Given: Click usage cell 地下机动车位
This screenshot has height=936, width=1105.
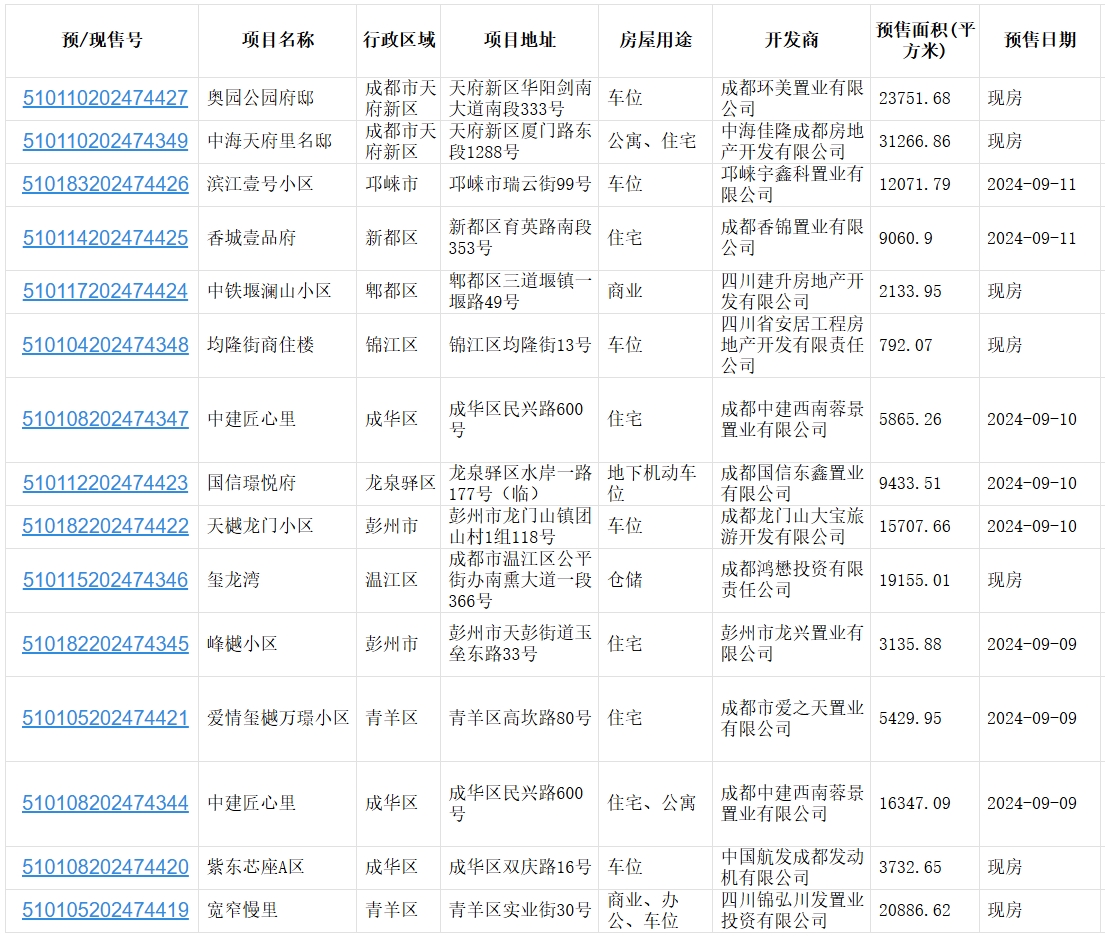Looking at the screenshot, I should (653, 484).
